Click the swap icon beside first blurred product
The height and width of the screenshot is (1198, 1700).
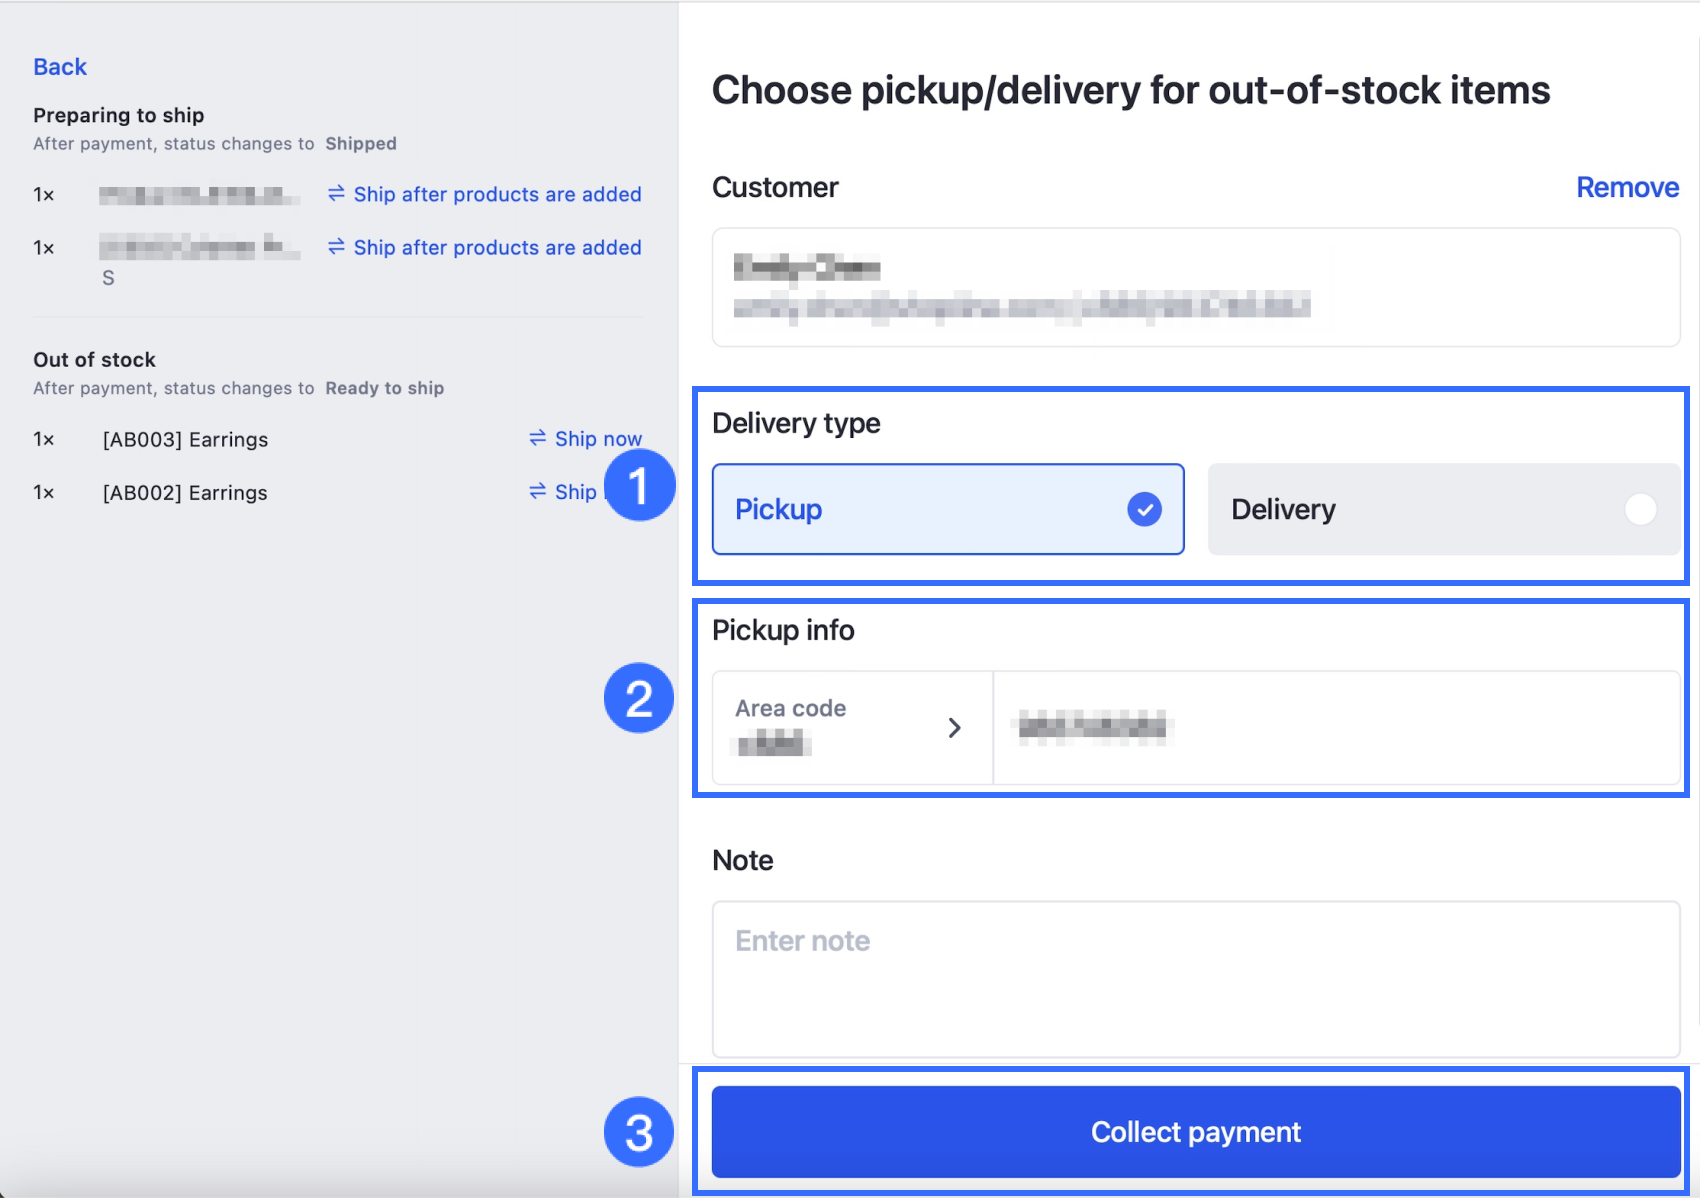point(336,193)
